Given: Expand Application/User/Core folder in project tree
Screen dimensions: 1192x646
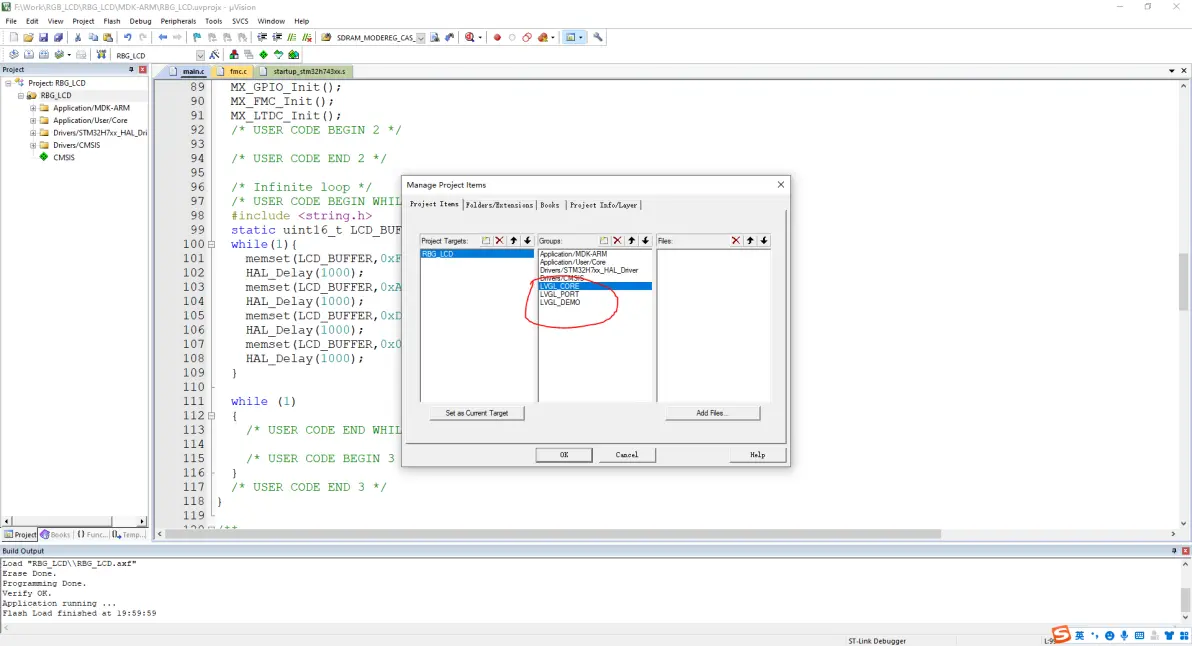Looking at the screenshot, I should point(33,120).
